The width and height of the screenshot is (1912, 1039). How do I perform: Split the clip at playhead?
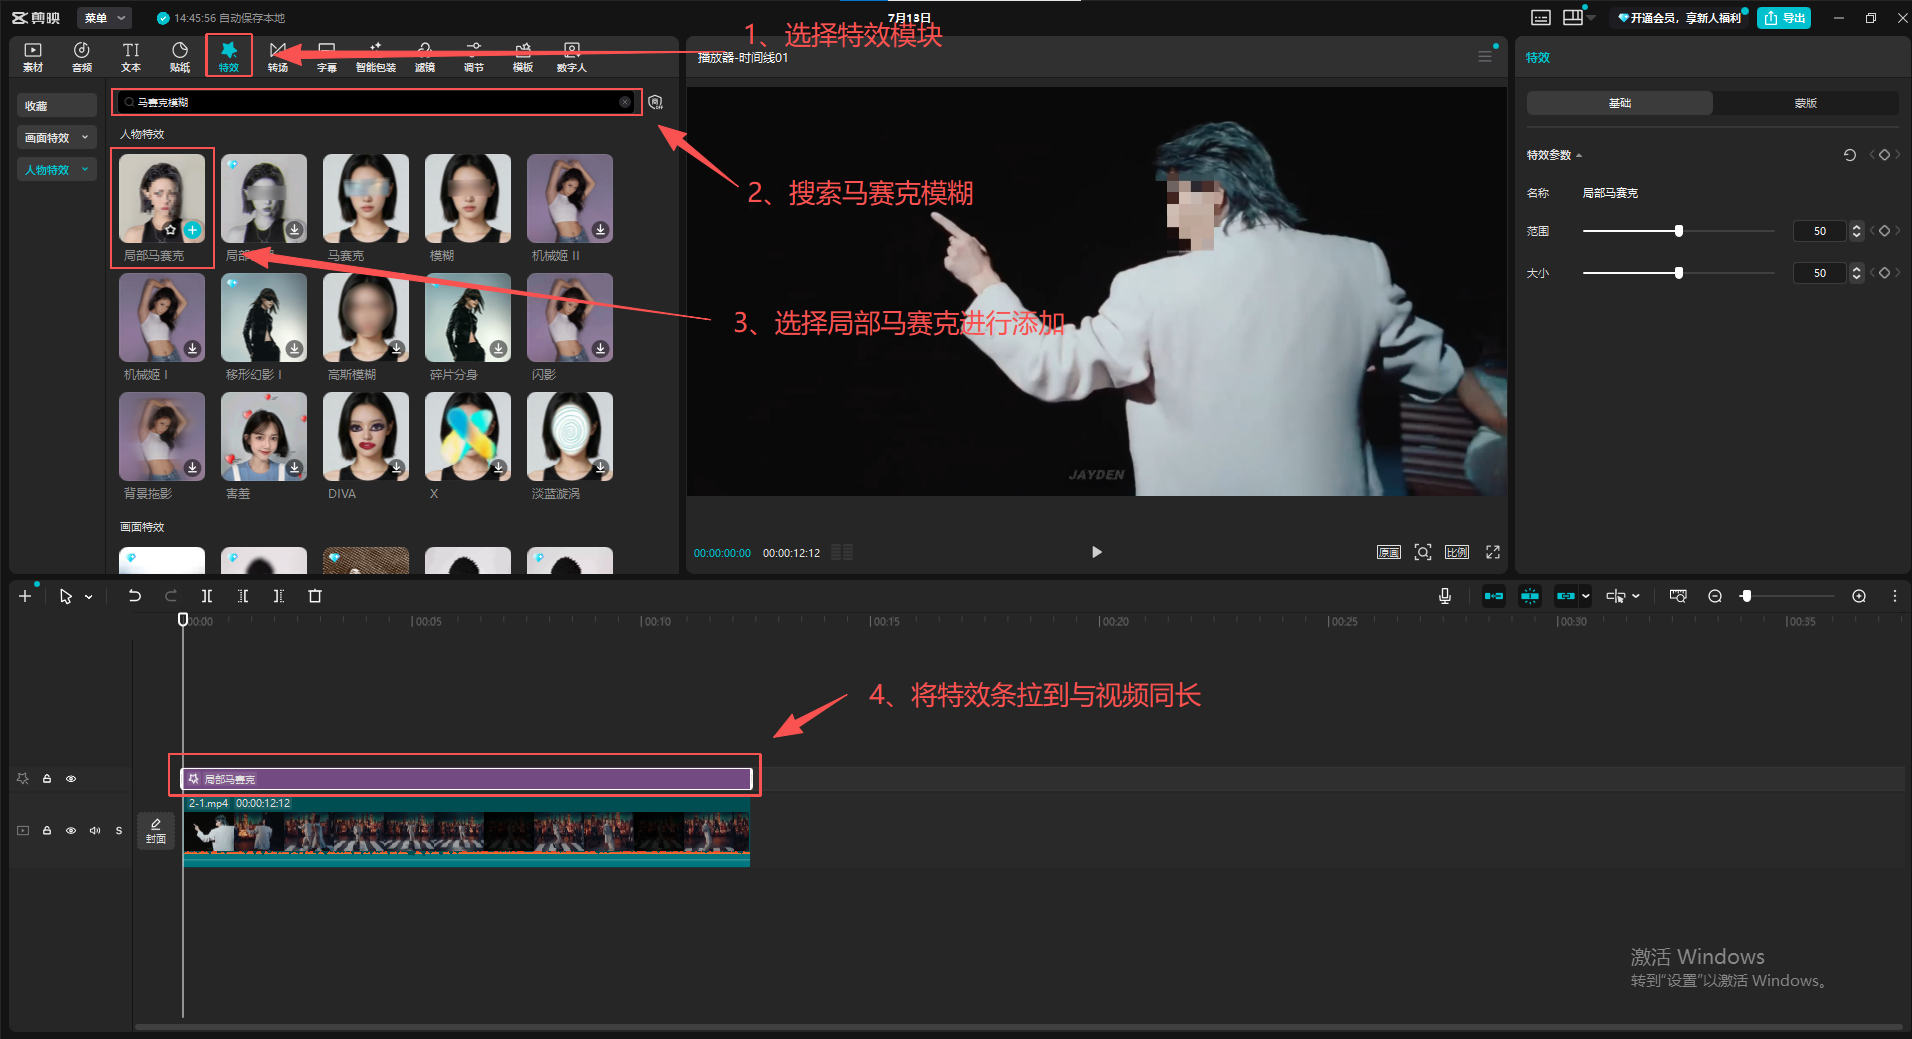[207, 596]
